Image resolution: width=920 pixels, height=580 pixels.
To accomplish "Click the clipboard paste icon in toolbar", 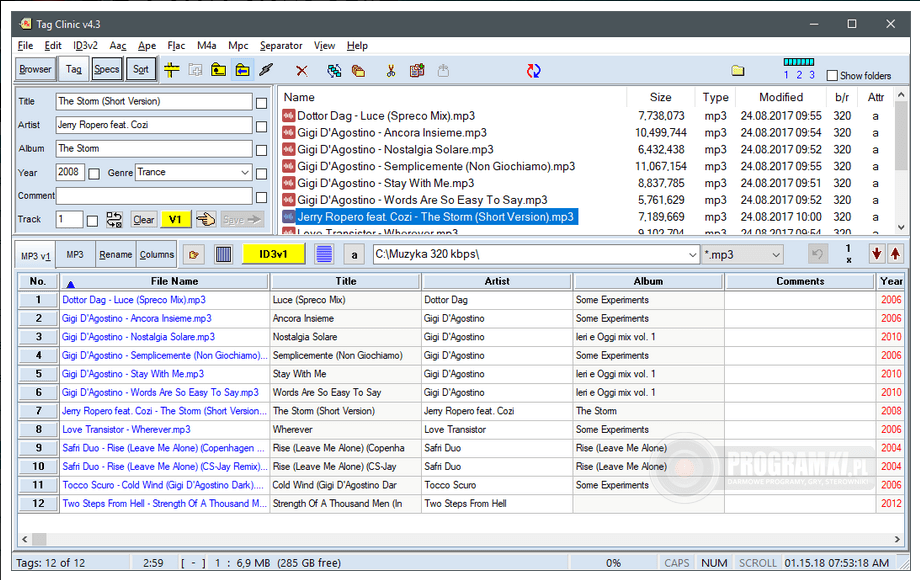I will pos(417,71).
